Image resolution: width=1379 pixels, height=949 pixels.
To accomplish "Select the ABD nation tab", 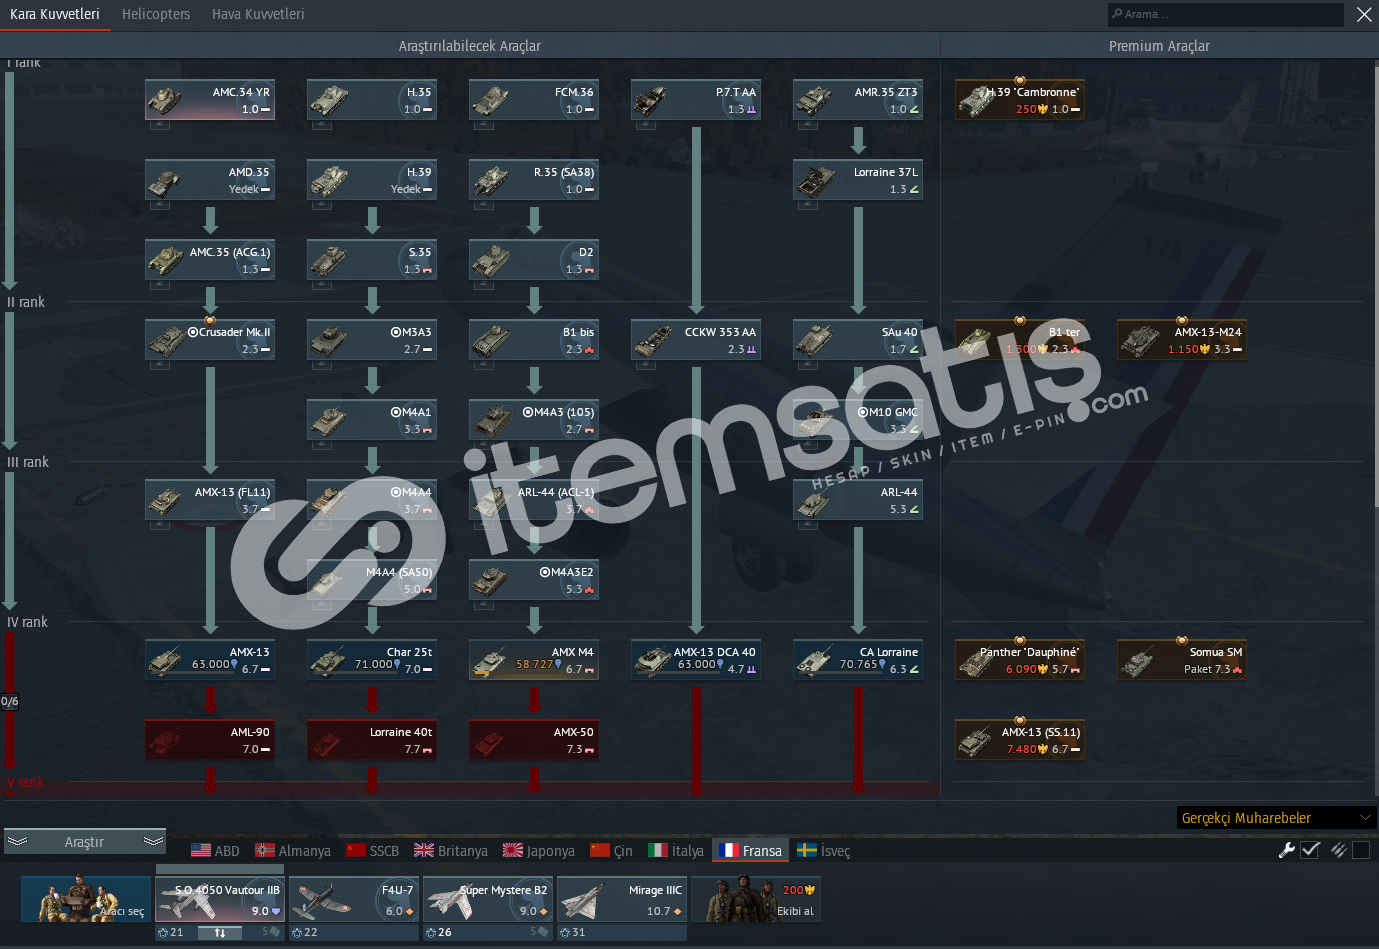I will [215, 851].
